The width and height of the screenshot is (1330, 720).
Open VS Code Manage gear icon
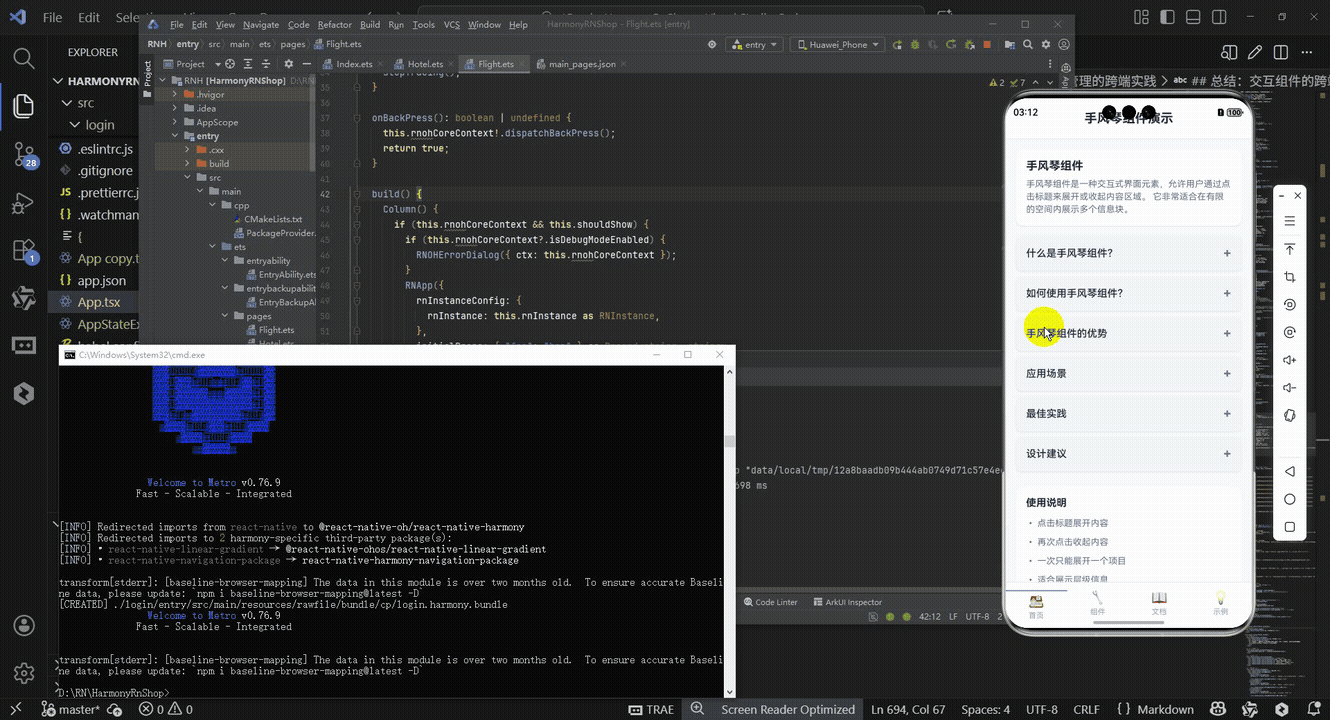(x=24, y=673)
